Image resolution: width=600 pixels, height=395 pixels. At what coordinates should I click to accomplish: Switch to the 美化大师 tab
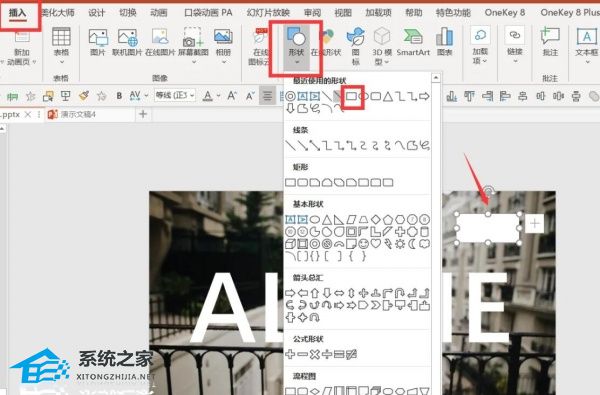point(58,13)
